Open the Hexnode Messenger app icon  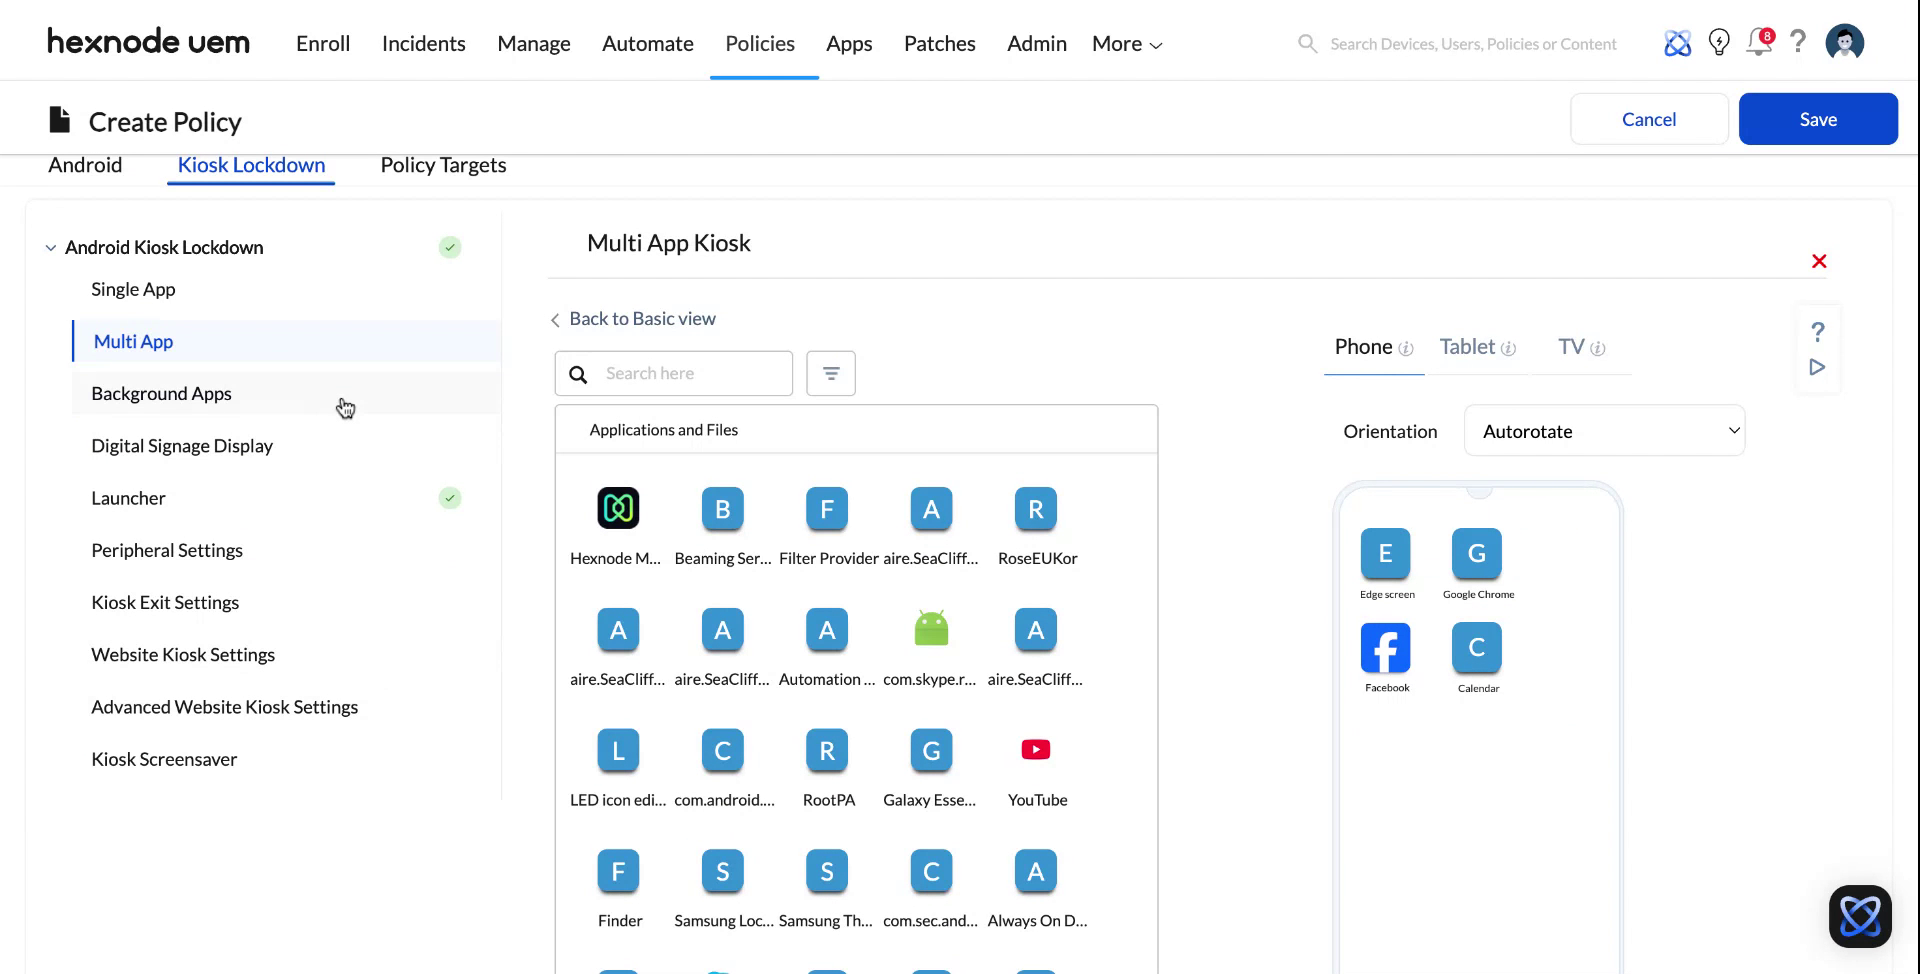[617, 508]
